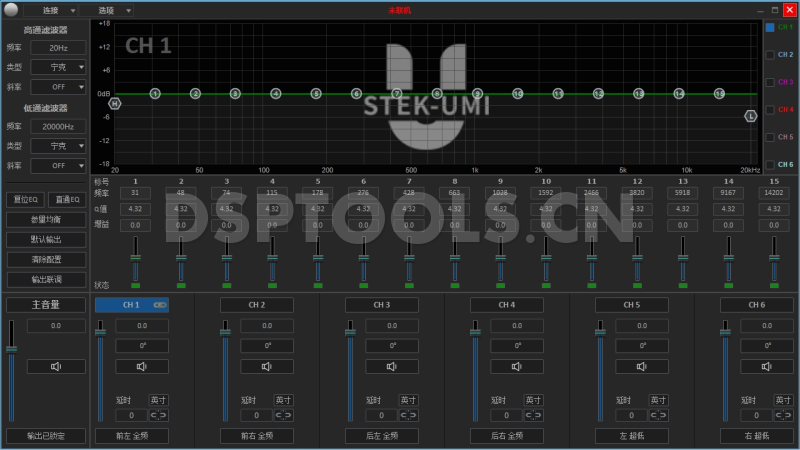Screen dimensions: 800x450
Task: Switch to the CH 4 channel tab
Action: pos(507,305)
